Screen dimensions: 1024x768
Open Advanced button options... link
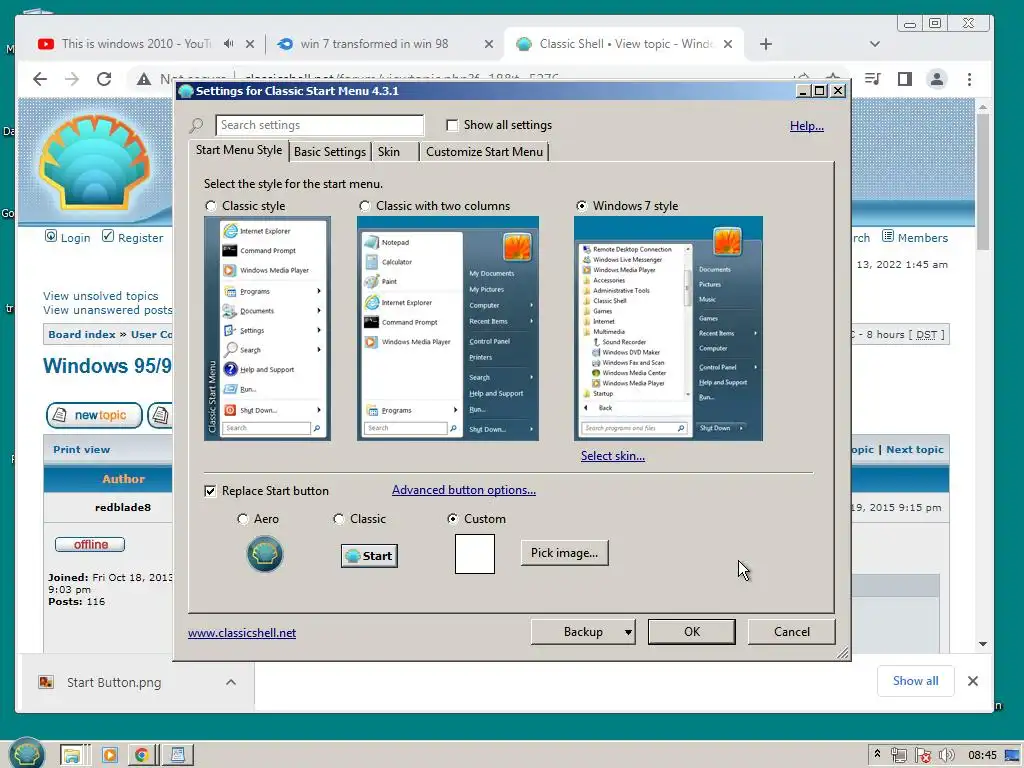tap(464, 490)
